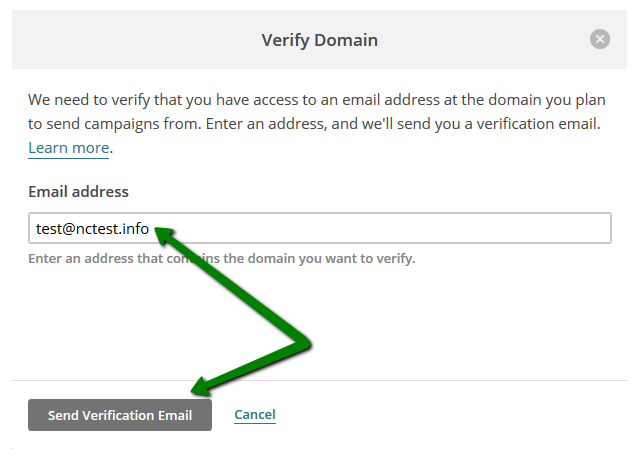Submit address with Send Verification Email
Viewport: 641px width, 462px height.
(x=120, y=415)
